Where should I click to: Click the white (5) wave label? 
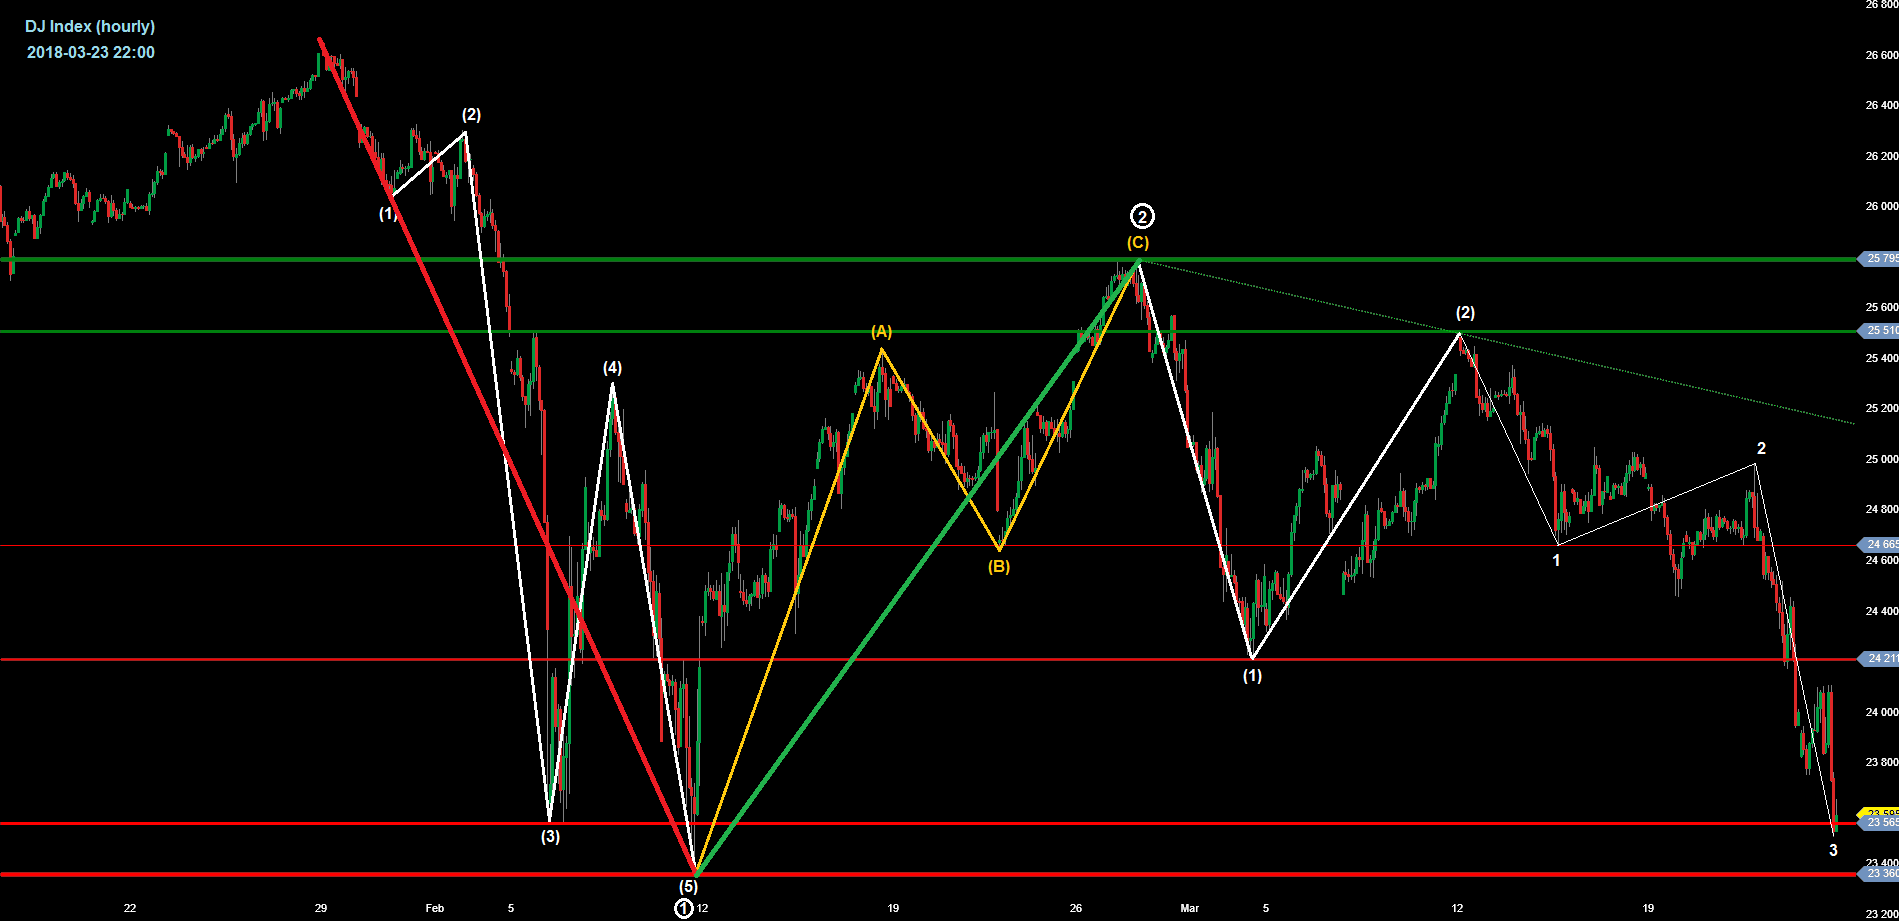(x=688, y=887)
